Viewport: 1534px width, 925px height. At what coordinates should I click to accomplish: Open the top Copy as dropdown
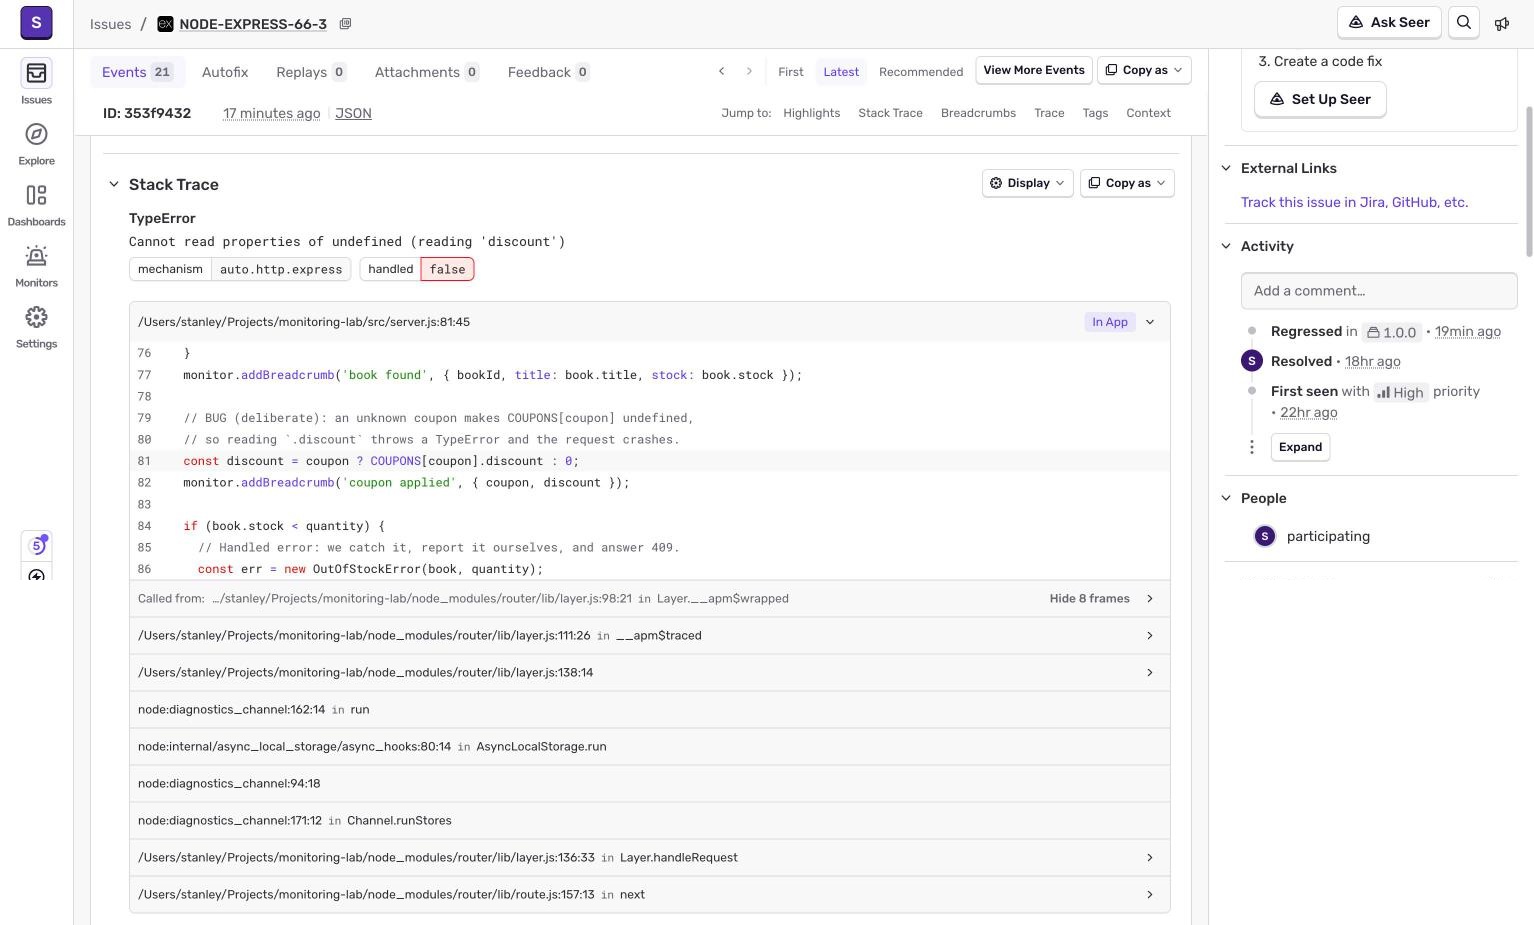[1144, 70]
